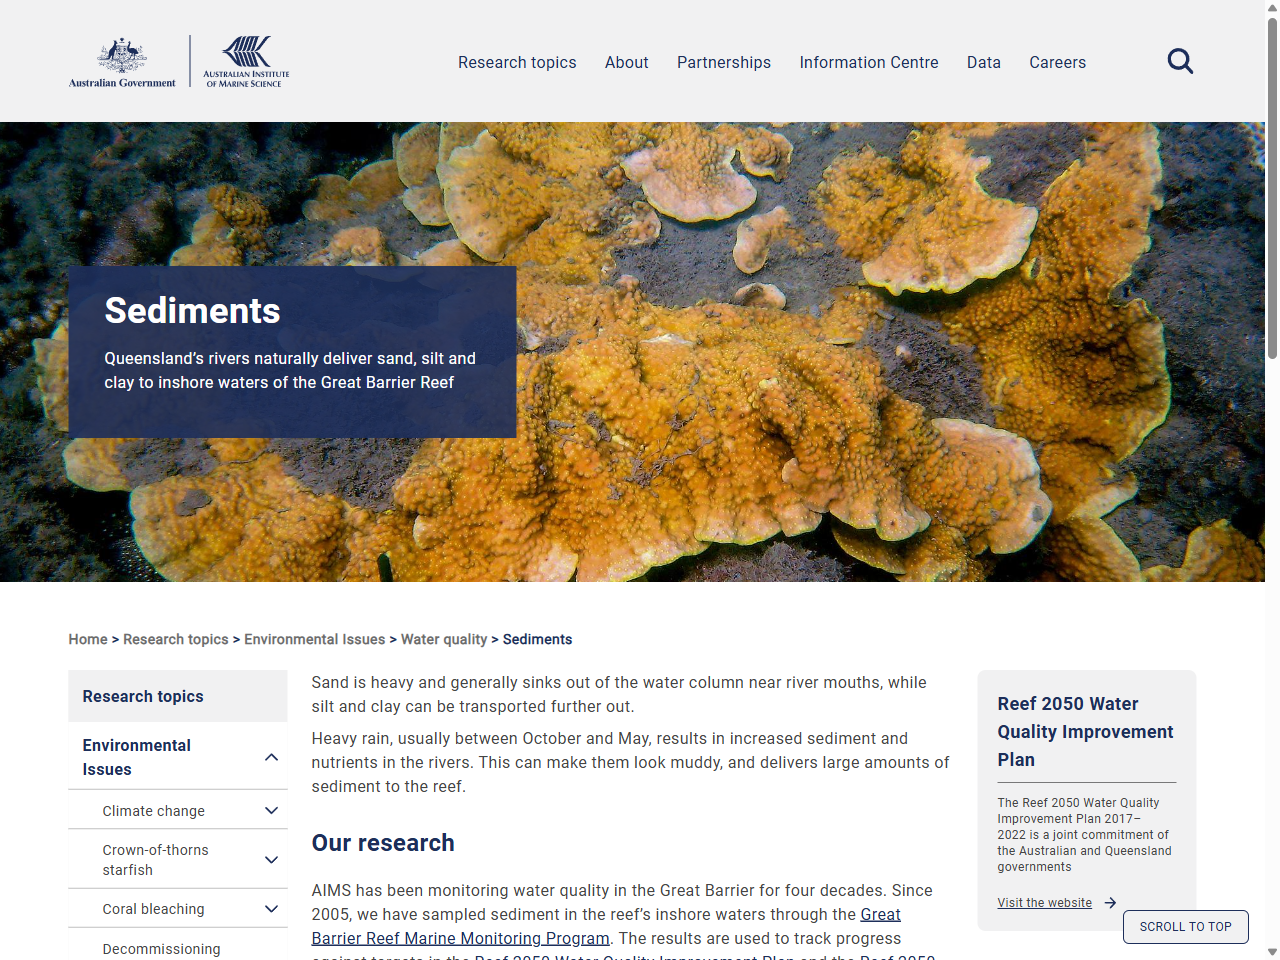Navigate to the Data section
Viewport: 1280px width, 960px height.
983,62
